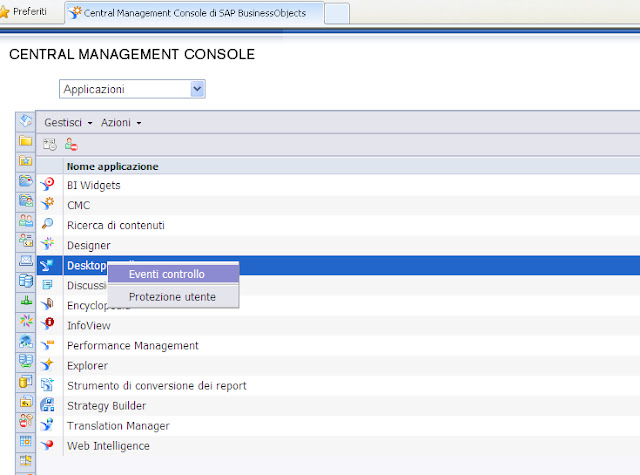Viewport: 640px width, 475px height.
Task: Select the Explorer row
Action: point(338,366)
